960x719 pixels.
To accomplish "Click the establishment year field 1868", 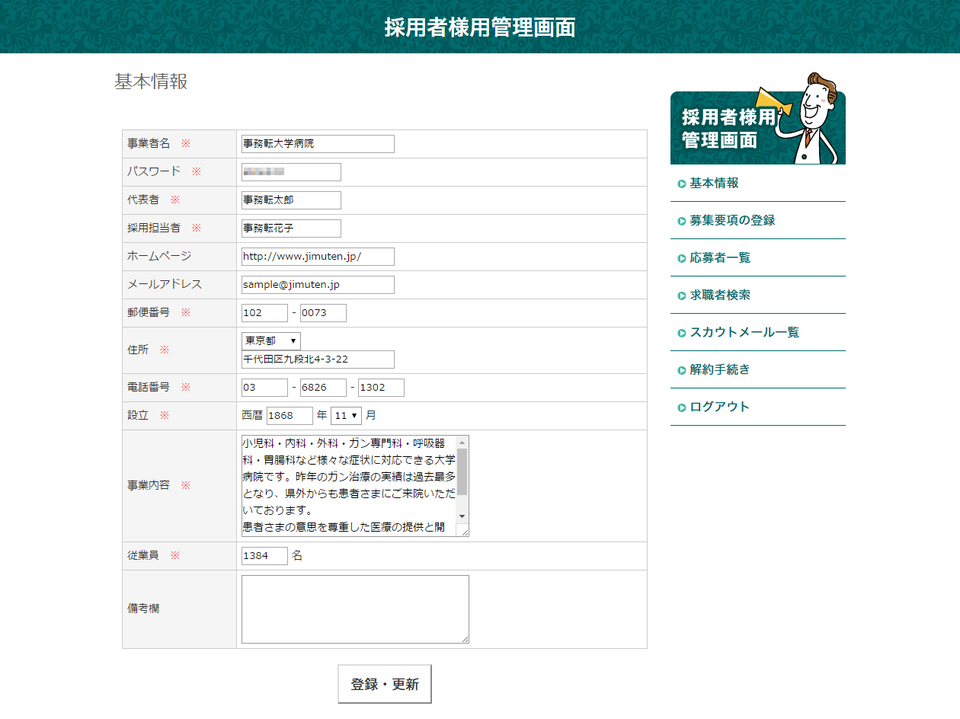I will pos(290,416).
